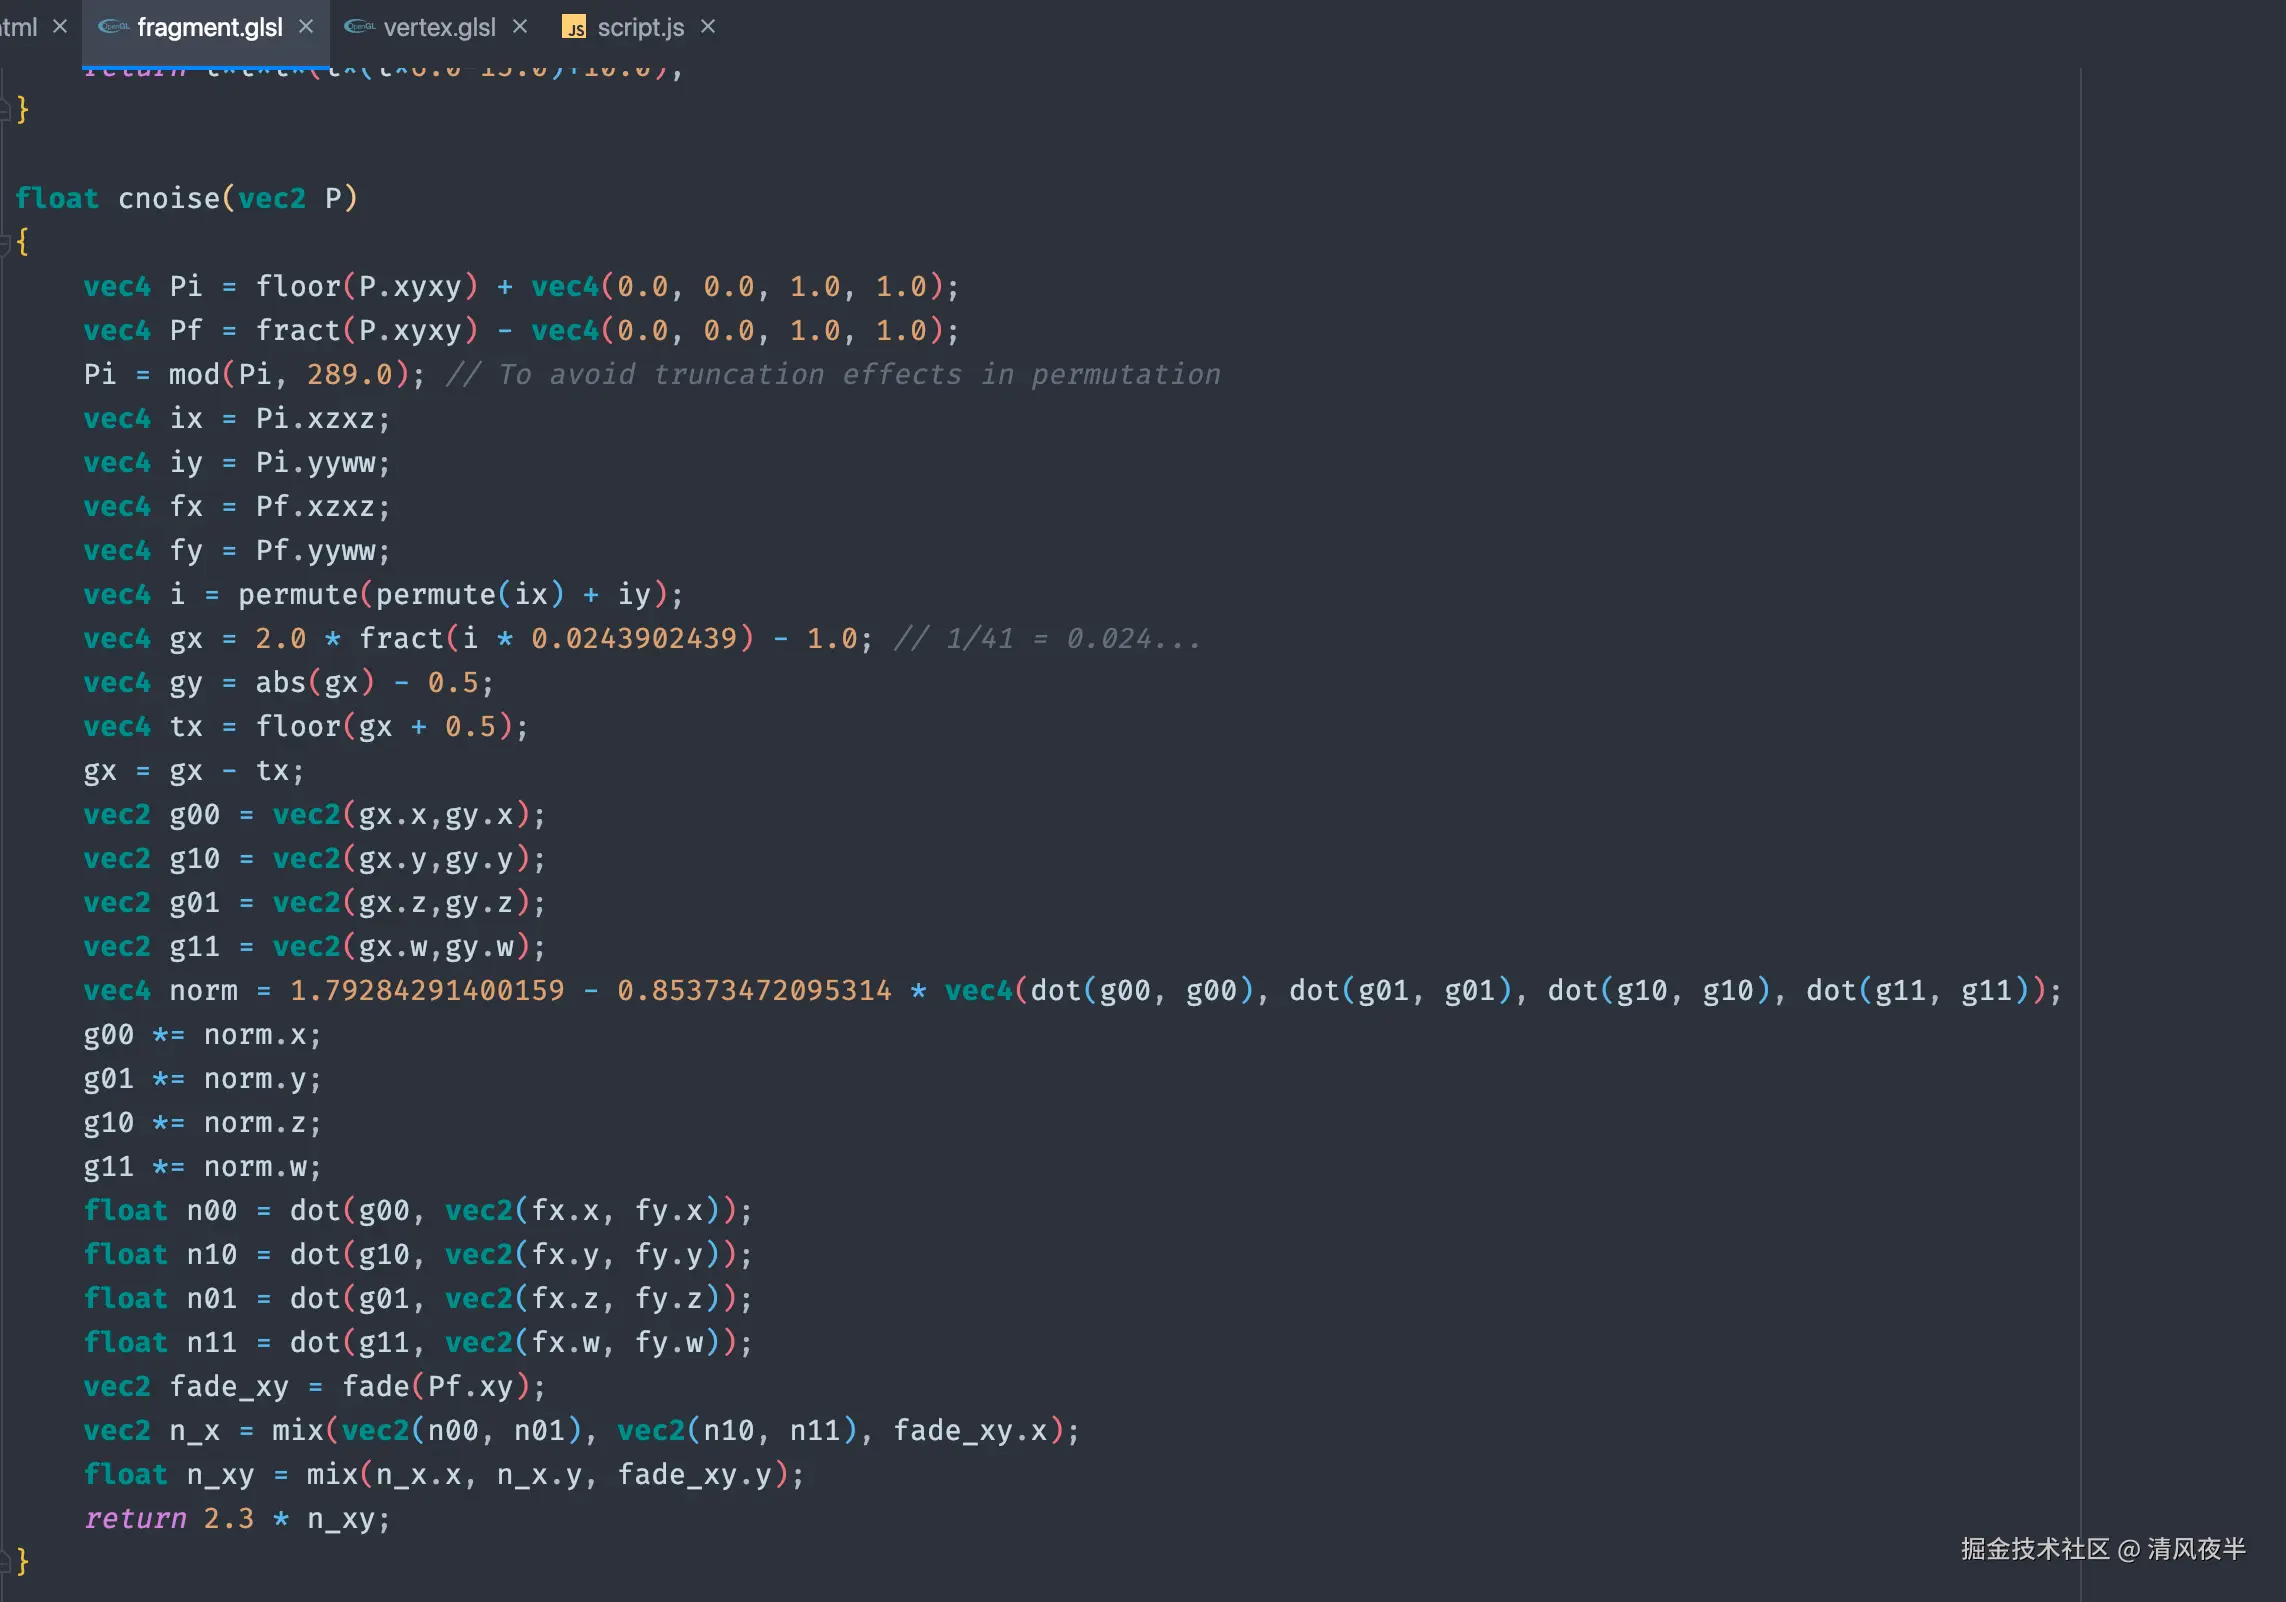Open the partially hidden html tab
Screen dimensions: 2286x1602
tap(18, 27)
